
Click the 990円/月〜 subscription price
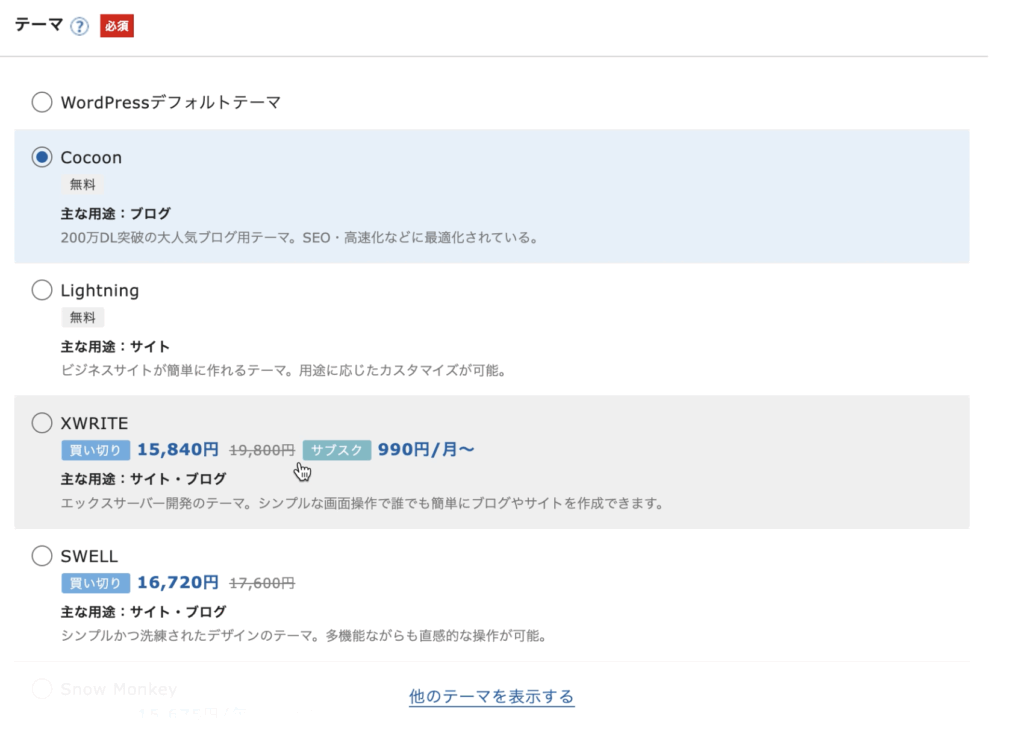(426, 450)
